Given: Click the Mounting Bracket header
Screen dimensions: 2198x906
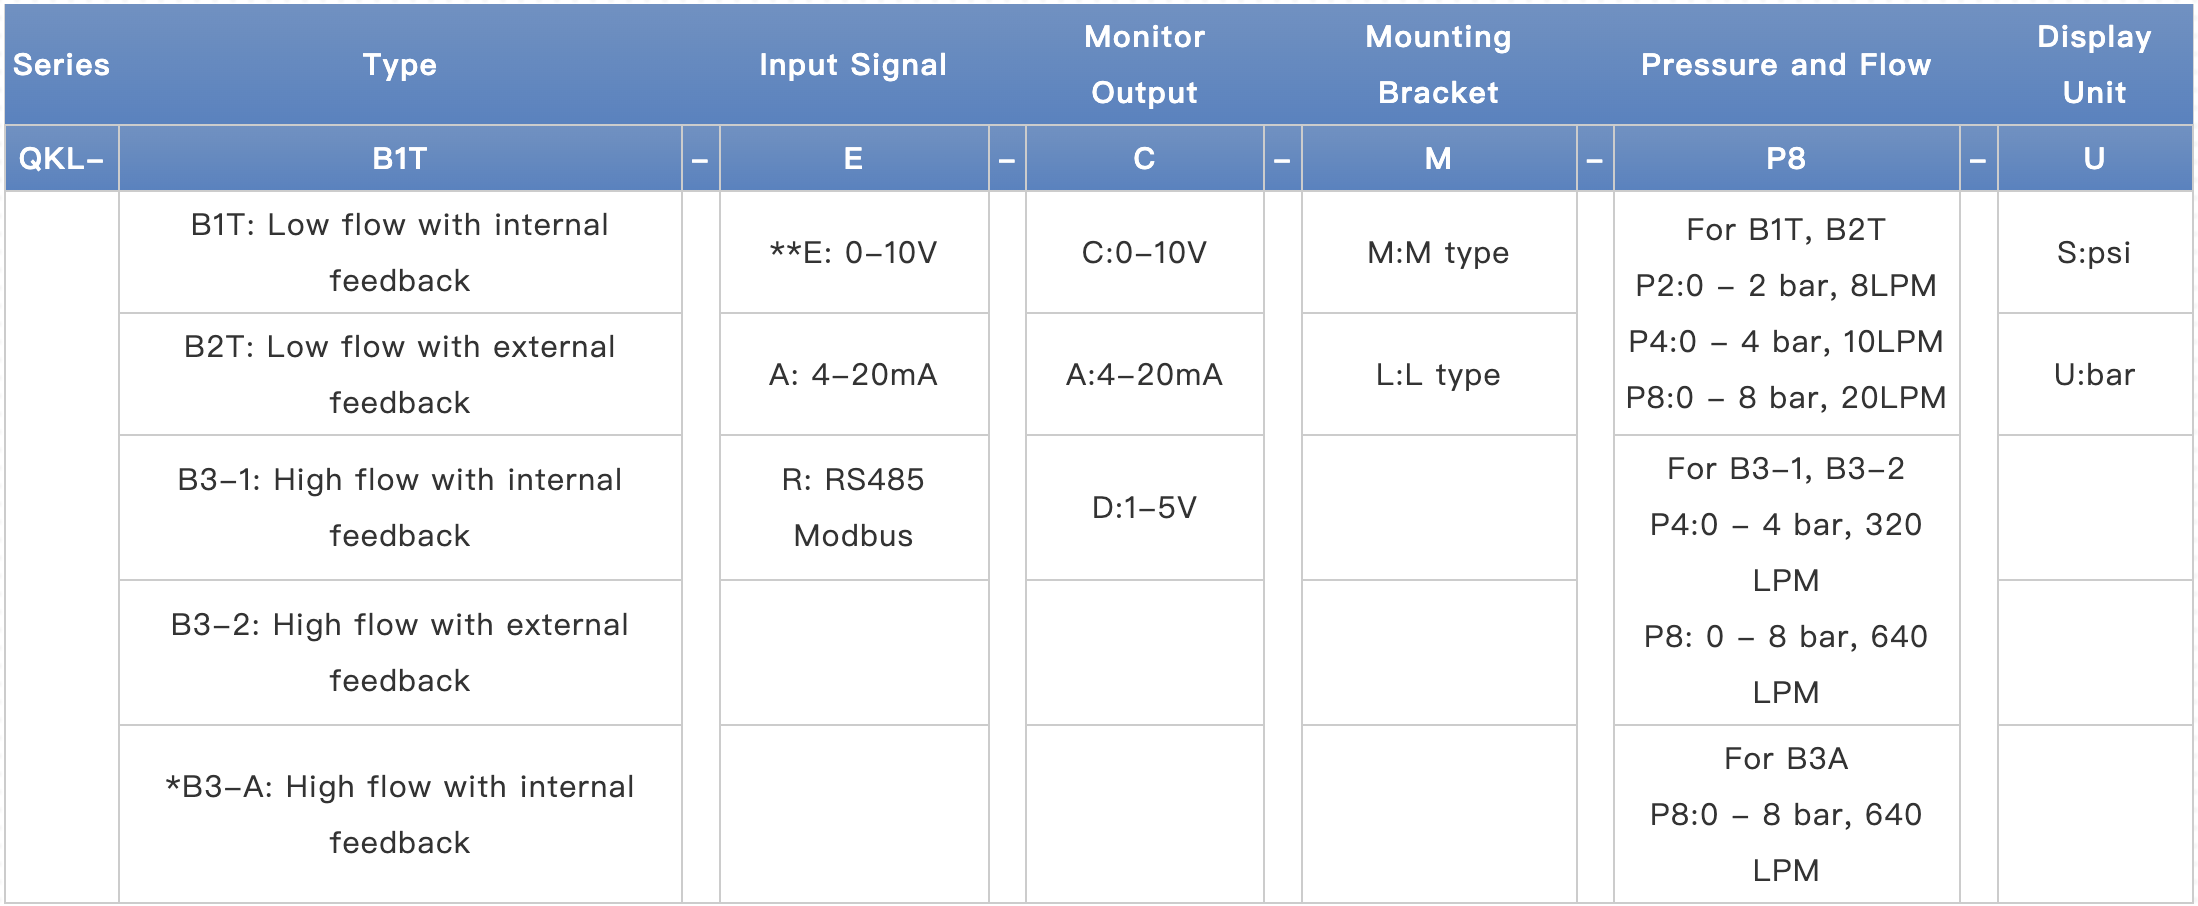Looking at the screenshot, I should click(x=1438, y=65).
